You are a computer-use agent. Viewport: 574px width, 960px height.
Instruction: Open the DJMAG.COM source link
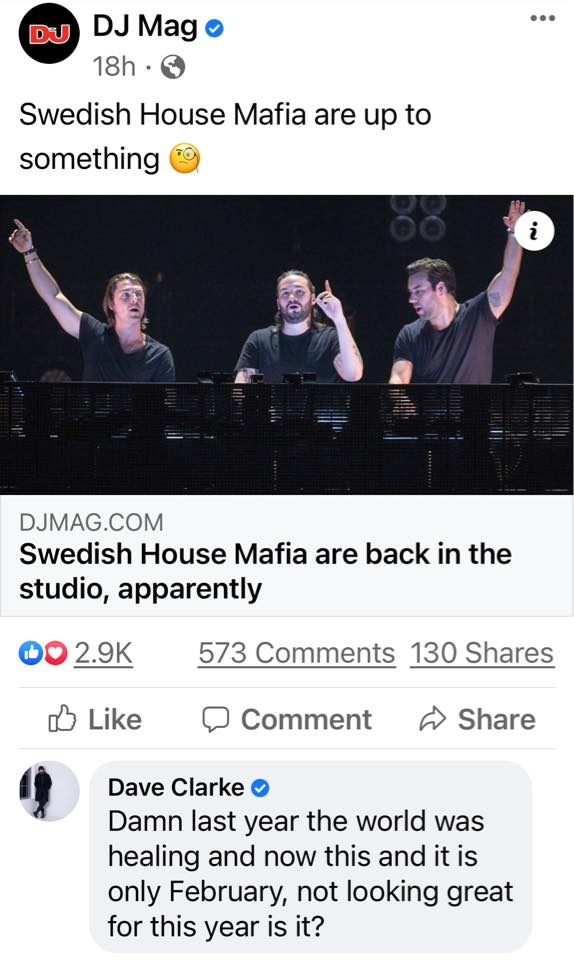[91, 522]
